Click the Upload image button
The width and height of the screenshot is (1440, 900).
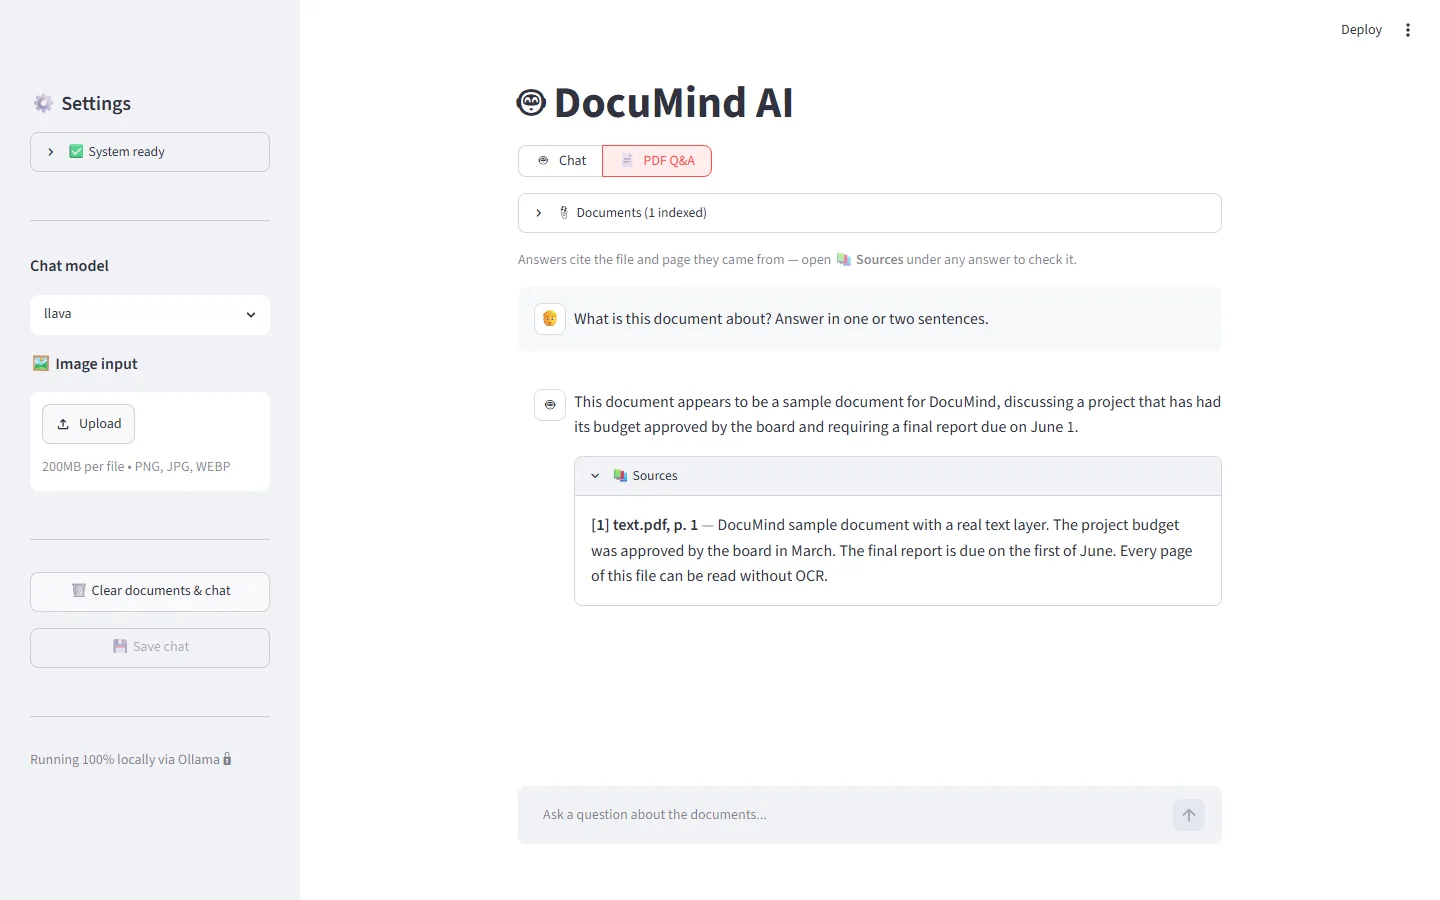(x=88, y=424)
